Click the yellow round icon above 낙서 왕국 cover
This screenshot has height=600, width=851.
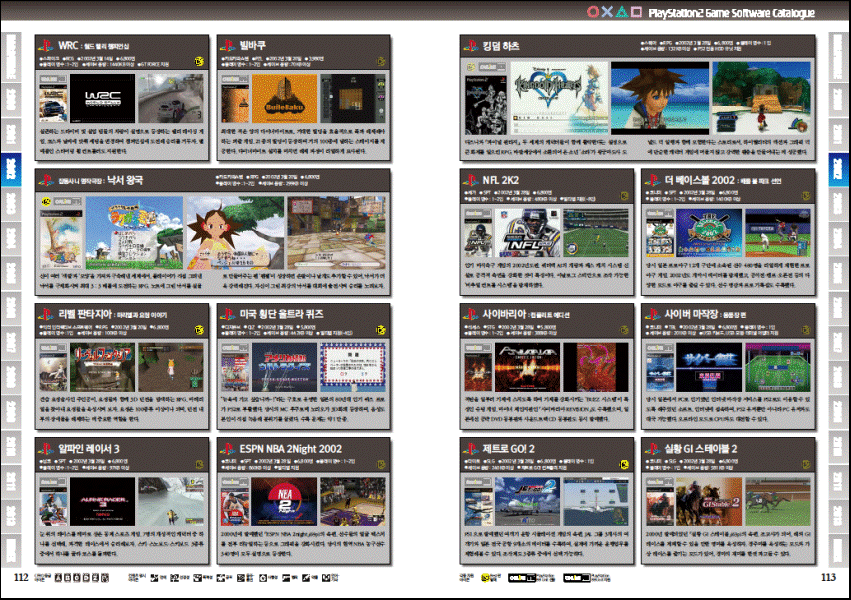click(46, 202)
